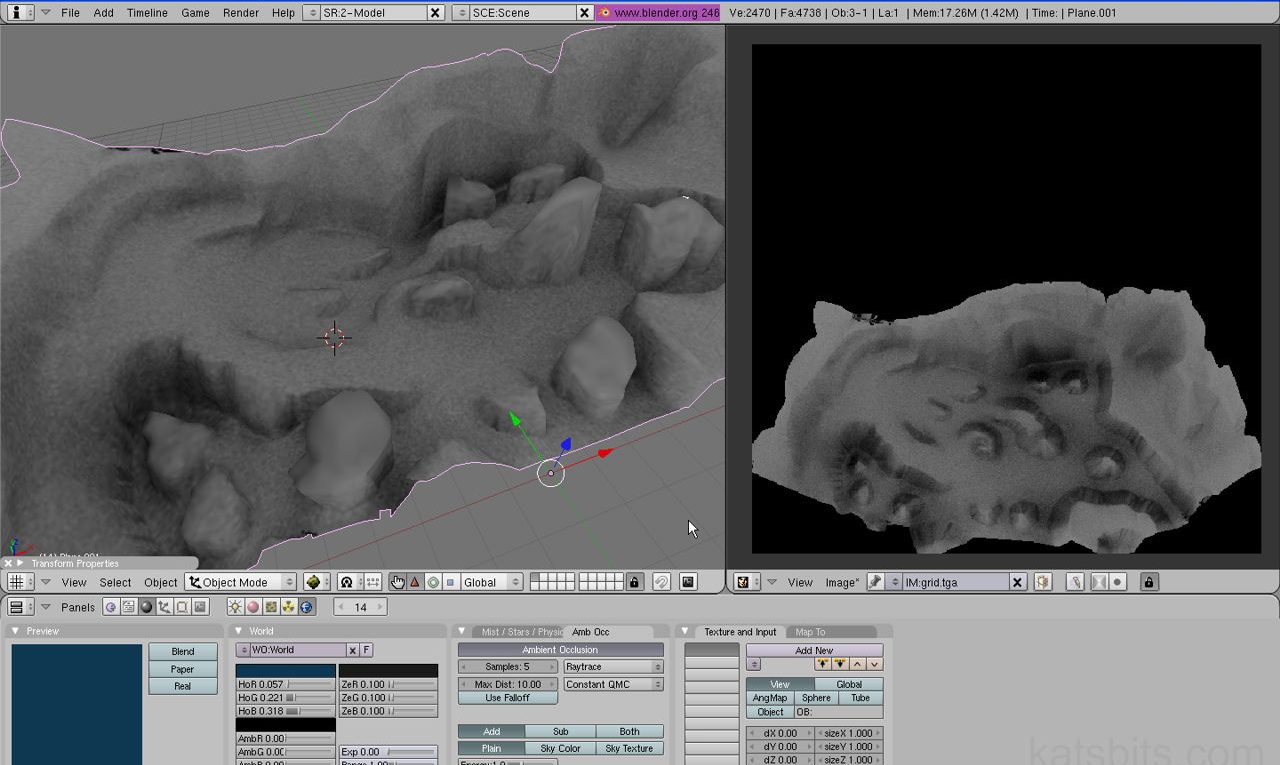1280x765 pixels.
Task: Select the Shading context sphere icon
Action: [148, 607]
